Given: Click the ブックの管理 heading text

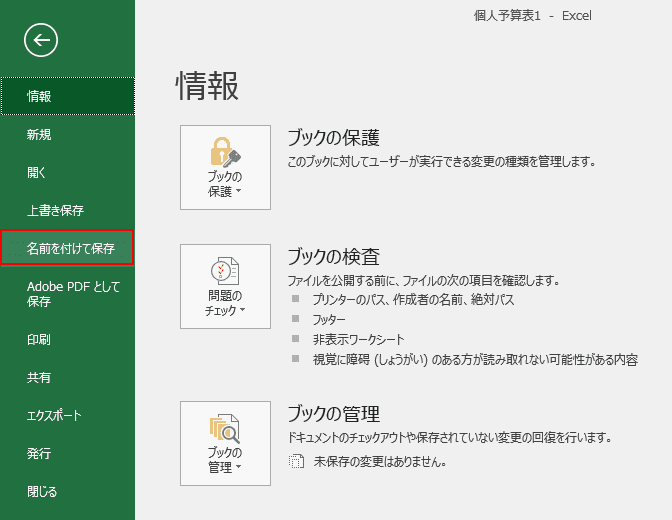Looking at the screenshot, I should (333, 414).
